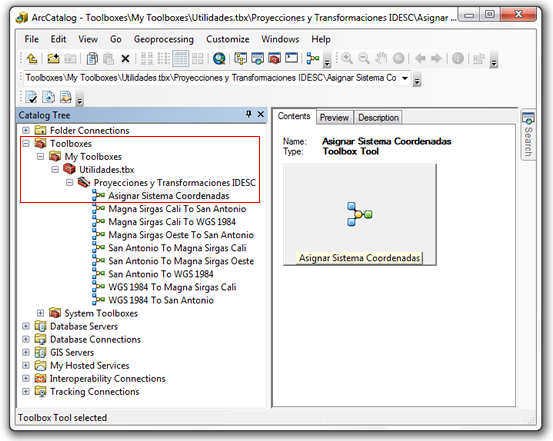Screen dimensions: 553x441
Task: Open the ModelBuilder window icon
Action: coord(312,58)
